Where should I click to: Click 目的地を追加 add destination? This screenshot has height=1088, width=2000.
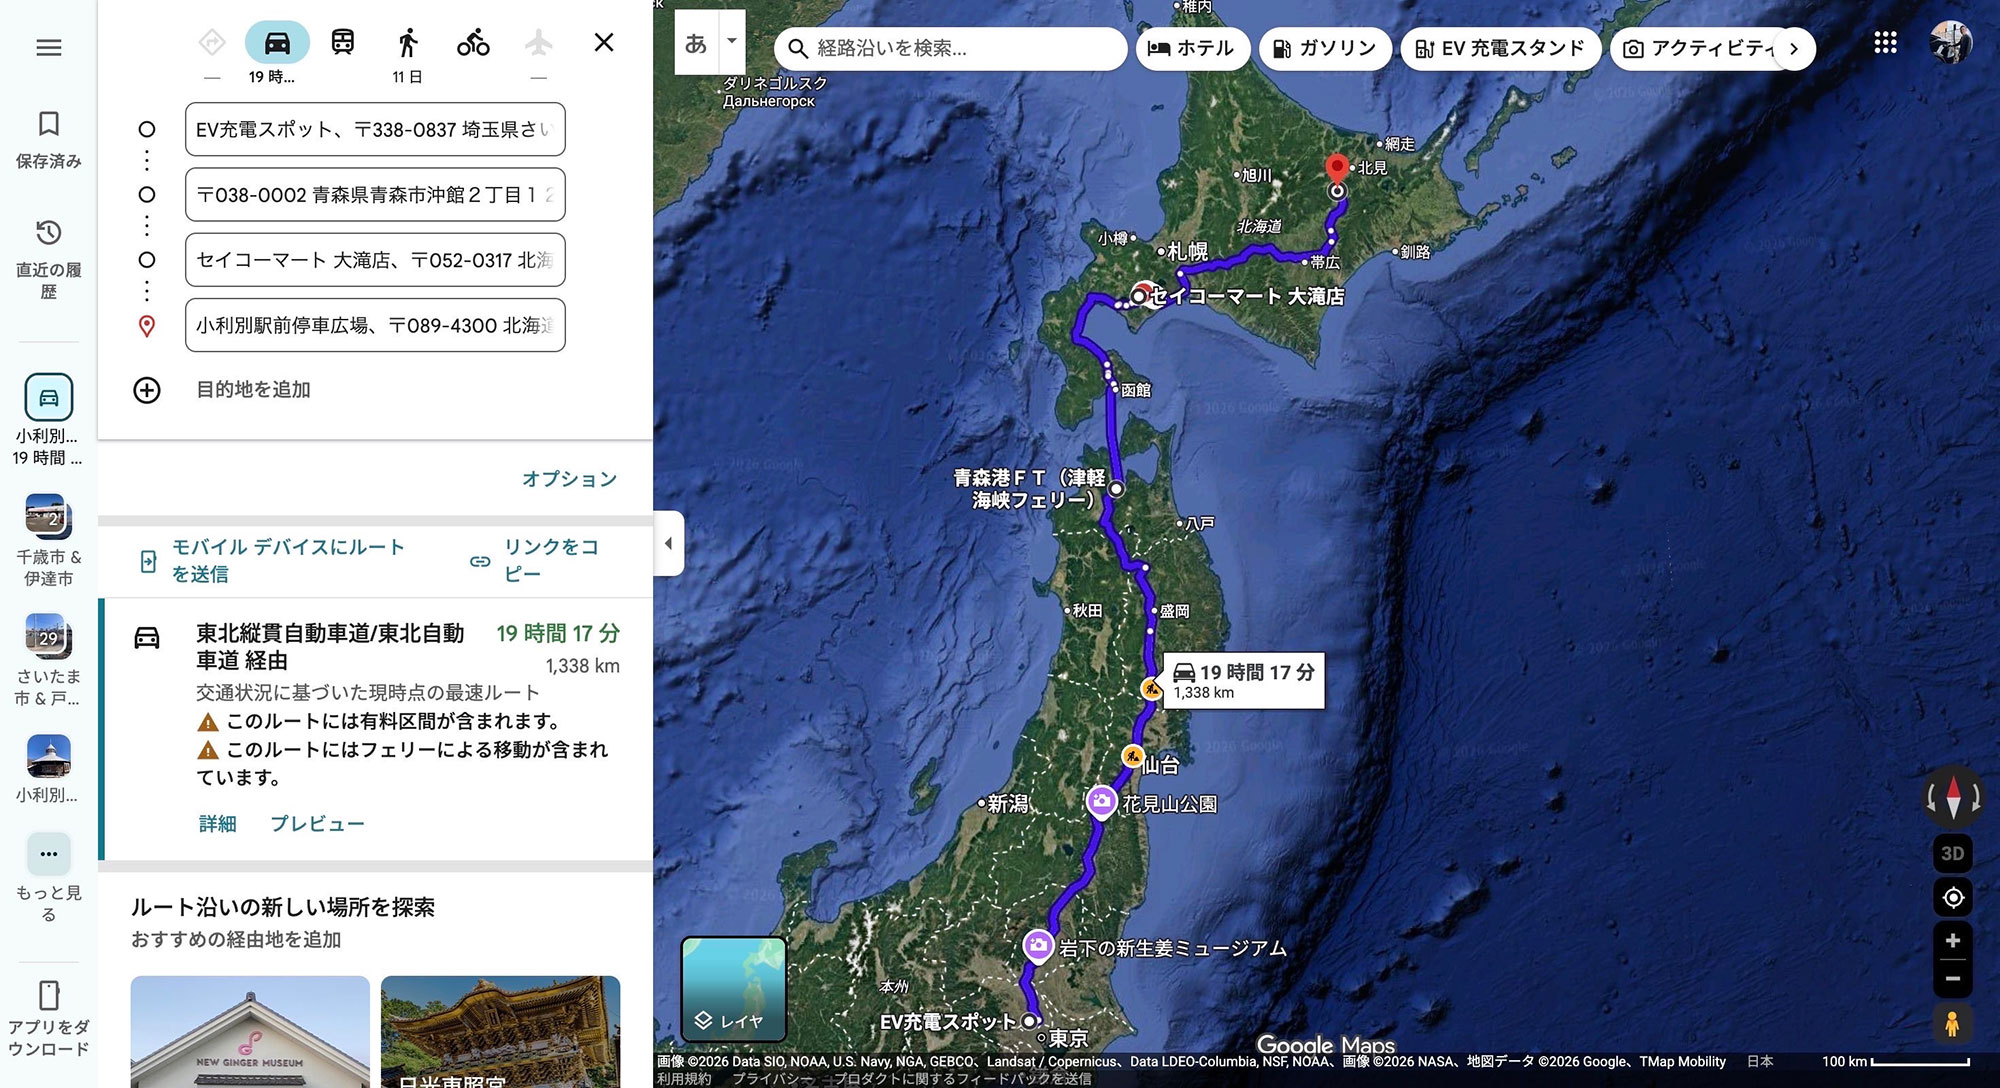[252, 390]
